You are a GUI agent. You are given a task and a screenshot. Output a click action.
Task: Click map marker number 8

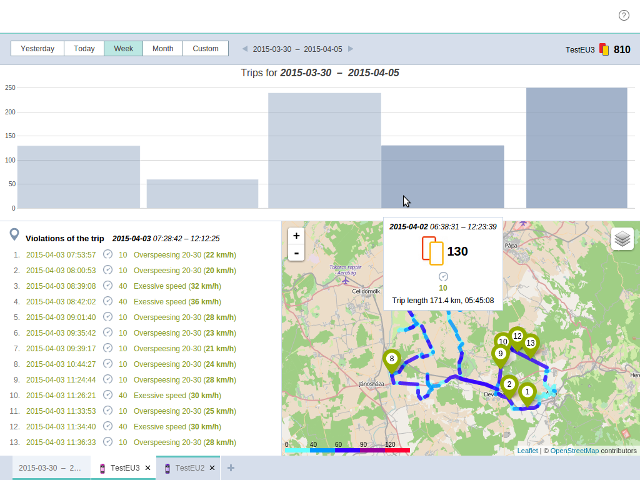click(x=392, y=361)
